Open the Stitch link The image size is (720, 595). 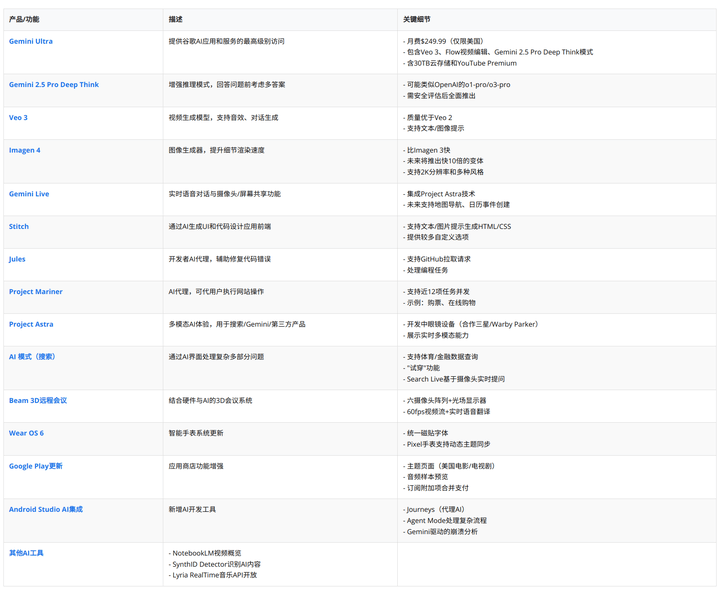click(19, 226)
